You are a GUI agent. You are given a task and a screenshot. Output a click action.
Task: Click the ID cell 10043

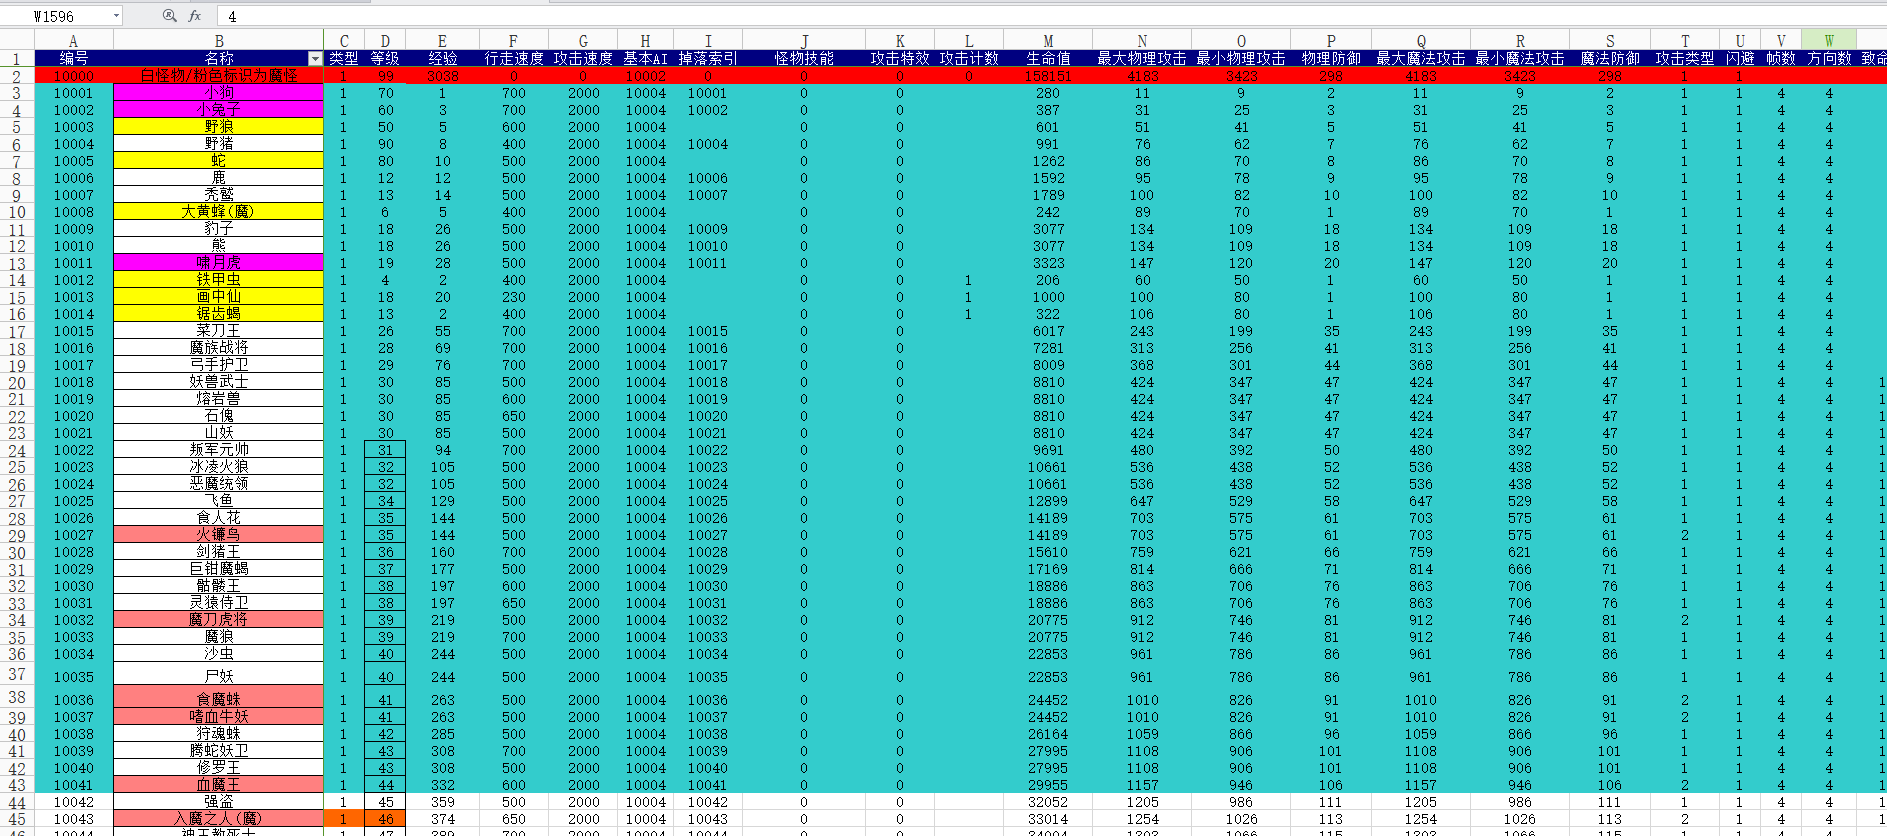coord(74,819)
